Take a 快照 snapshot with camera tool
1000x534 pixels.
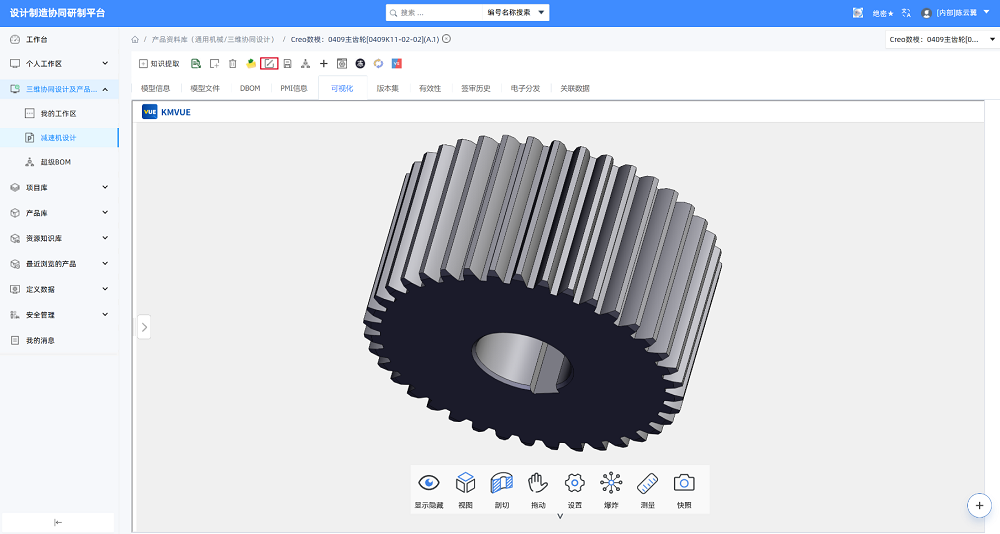684,490
